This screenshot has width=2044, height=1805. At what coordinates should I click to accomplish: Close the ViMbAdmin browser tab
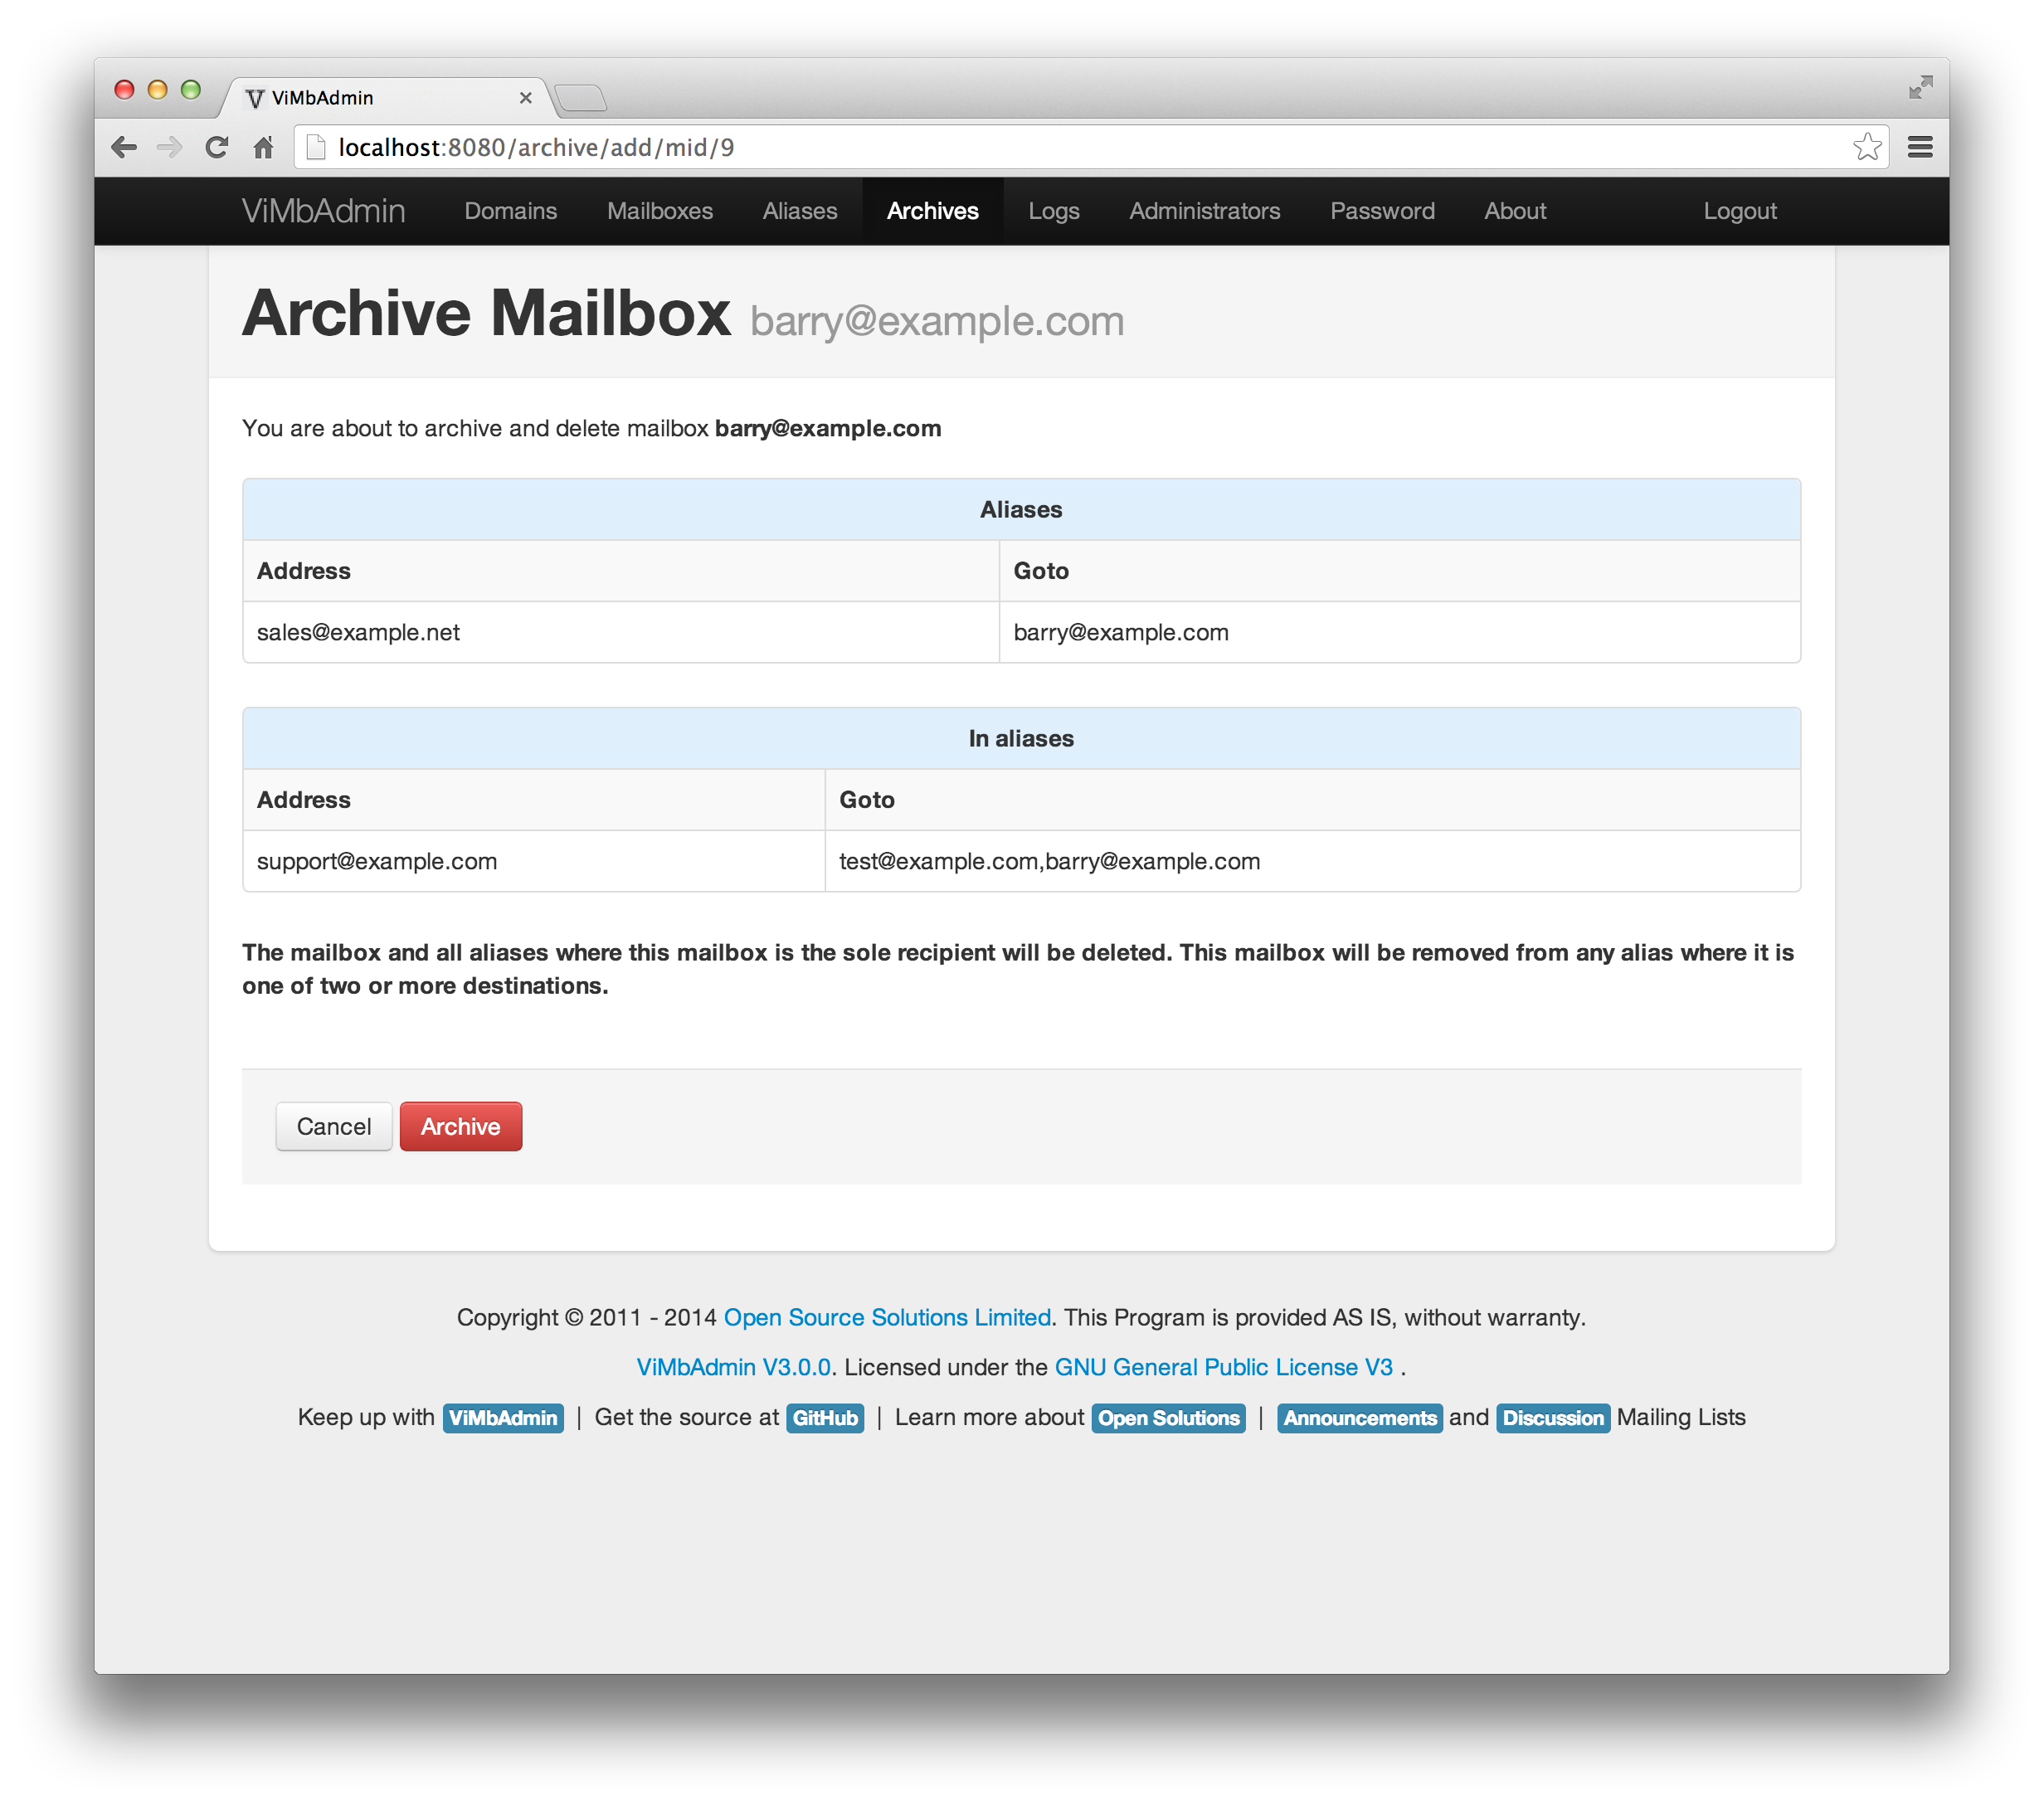click(x=525, y=98)
